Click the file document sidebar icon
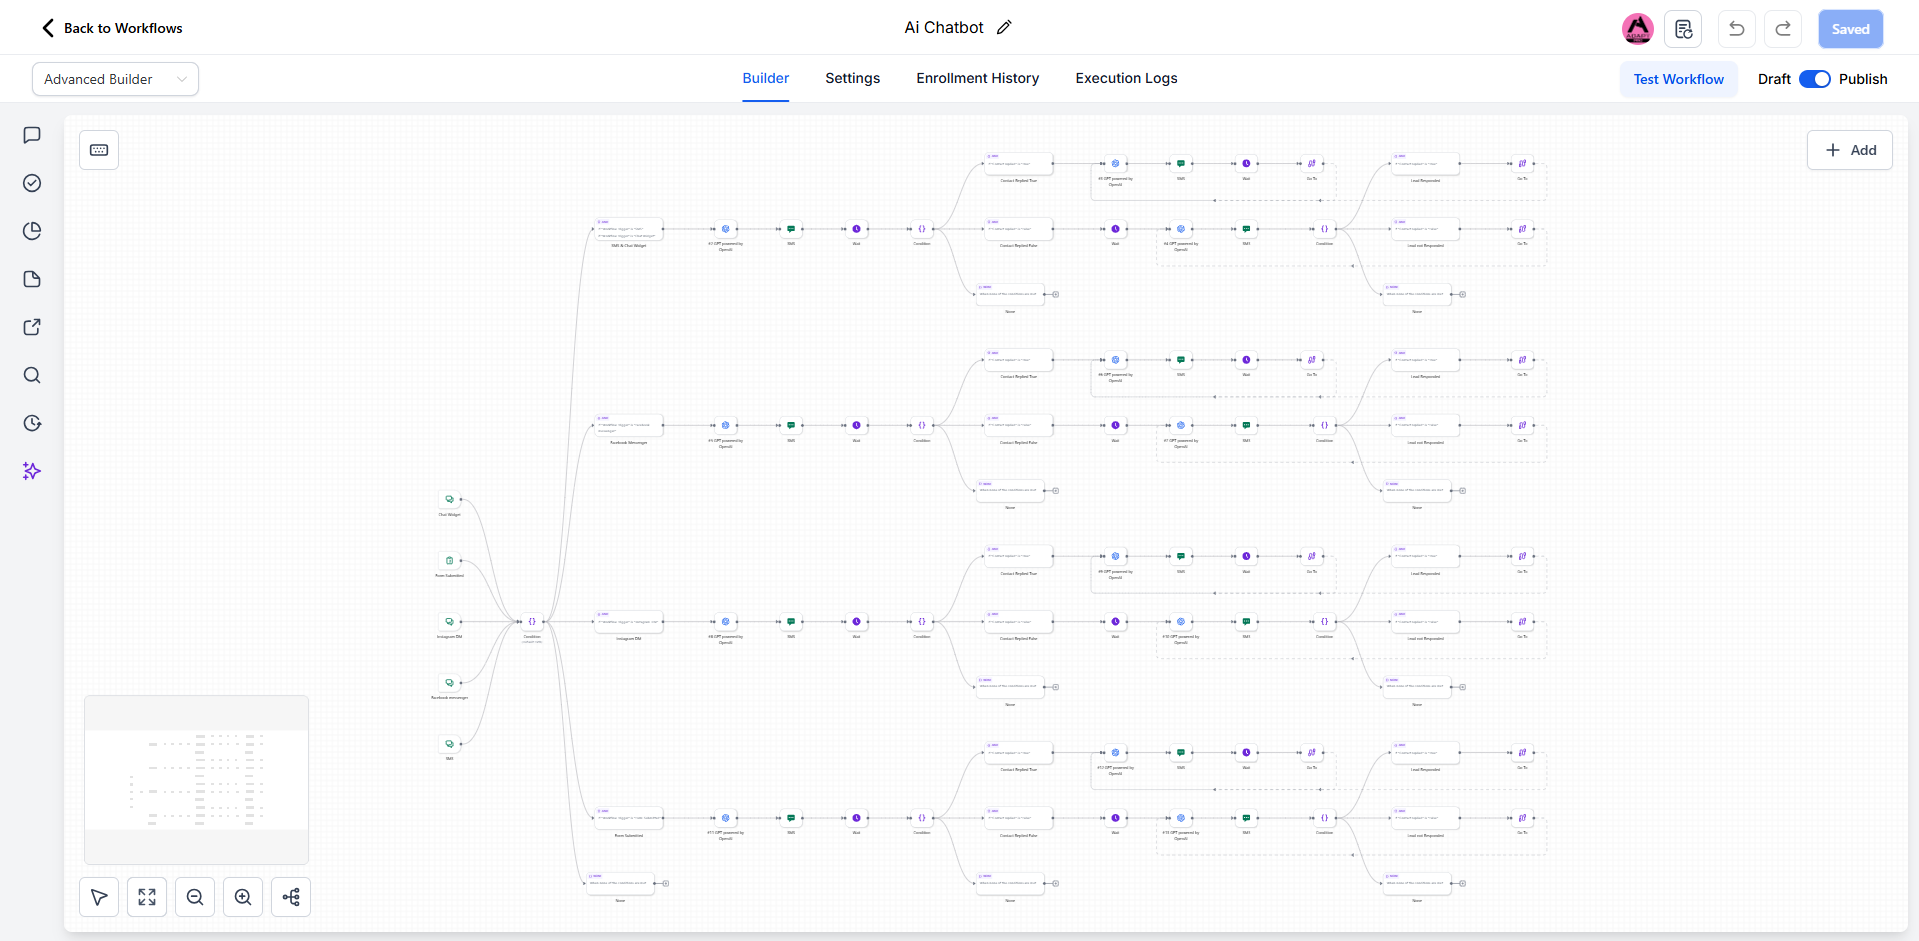 (x=32, y=279)
